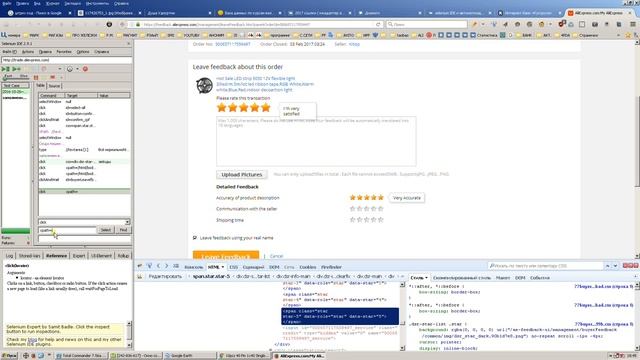Click fifth star for Accuracy of product description
This screenshot has width=640, height=360.
[380, 198]
